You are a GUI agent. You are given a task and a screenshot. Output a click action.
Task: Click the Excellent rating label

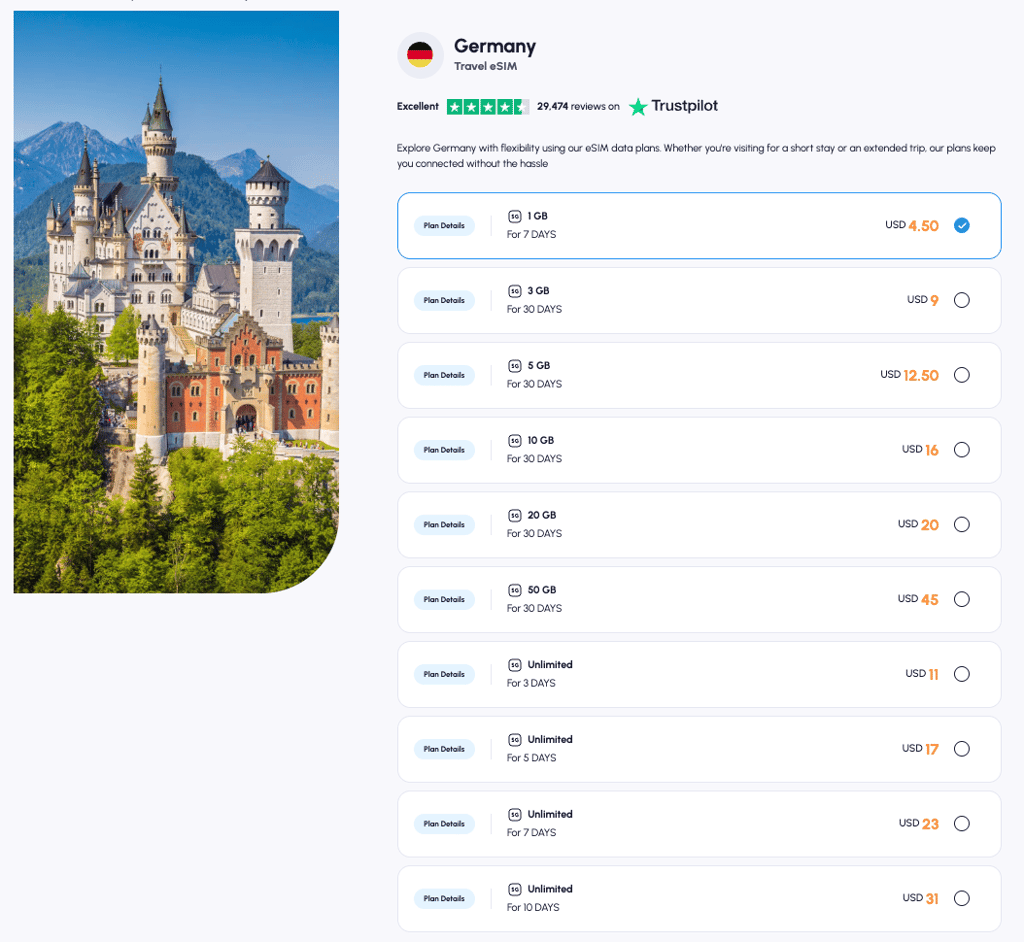pos(418,106)
